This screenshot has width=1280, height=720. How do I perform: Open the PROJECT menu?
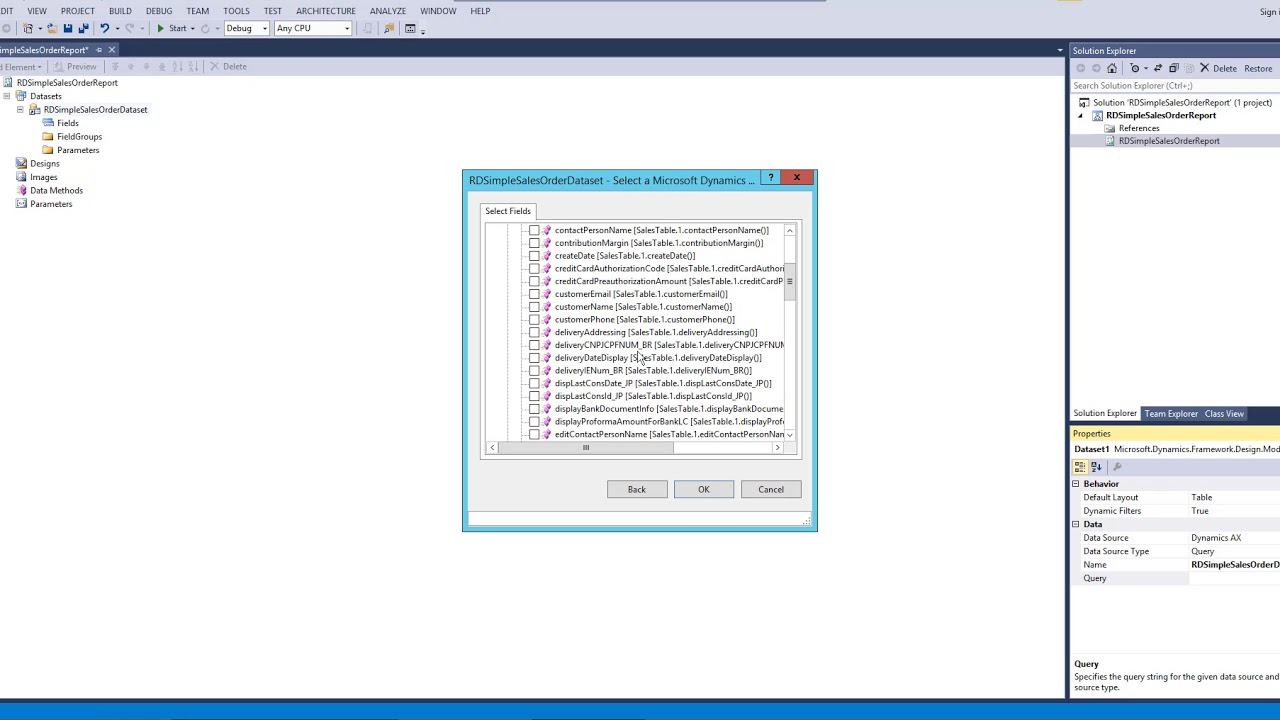(77, 11)
